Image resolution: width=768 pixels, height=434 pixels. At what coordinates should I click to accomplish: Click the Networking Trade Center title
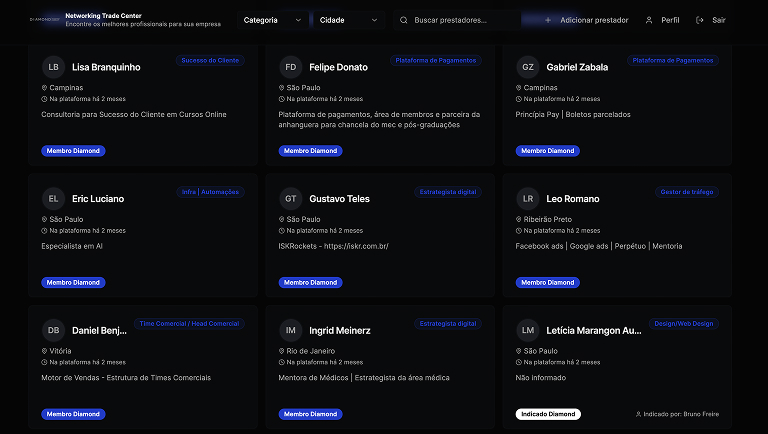[104, 16]
